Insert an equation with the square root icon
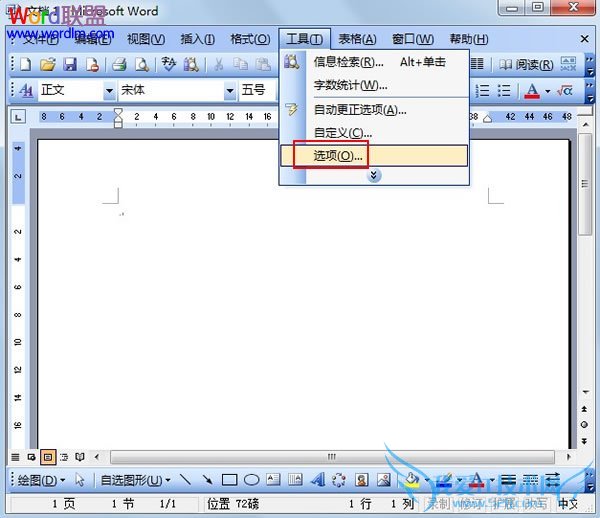 (565, 91)
